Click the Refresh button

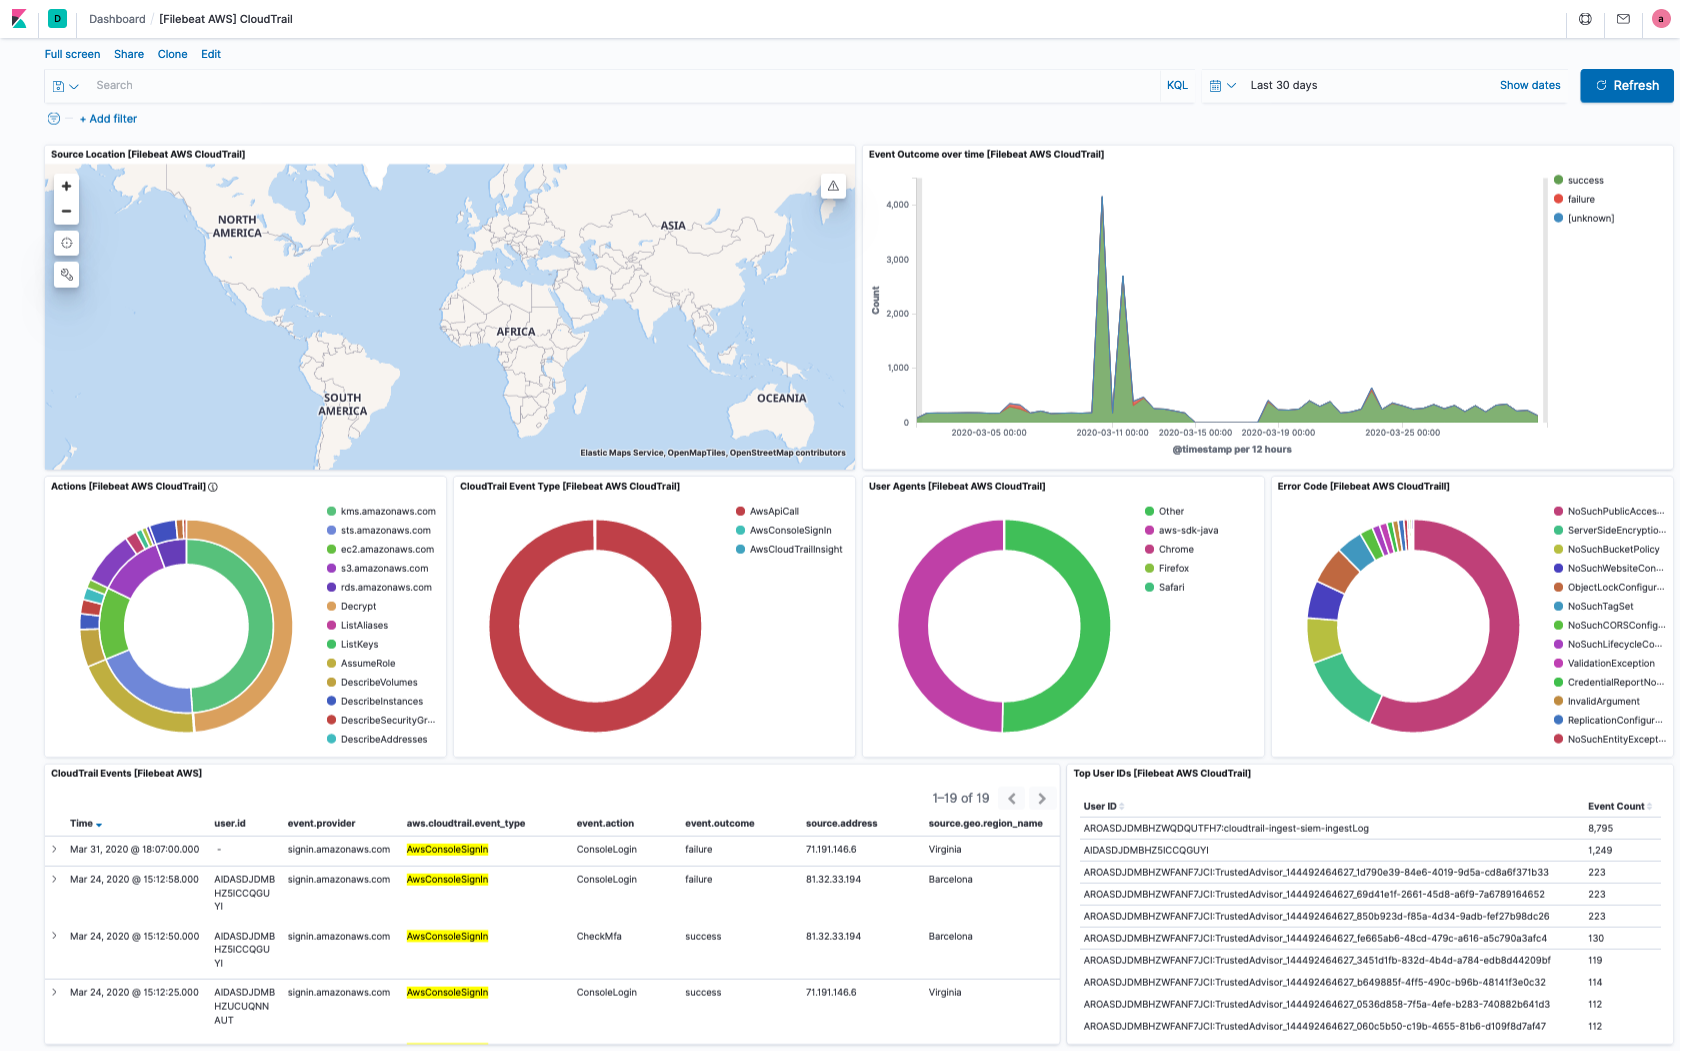point(1626,86)
